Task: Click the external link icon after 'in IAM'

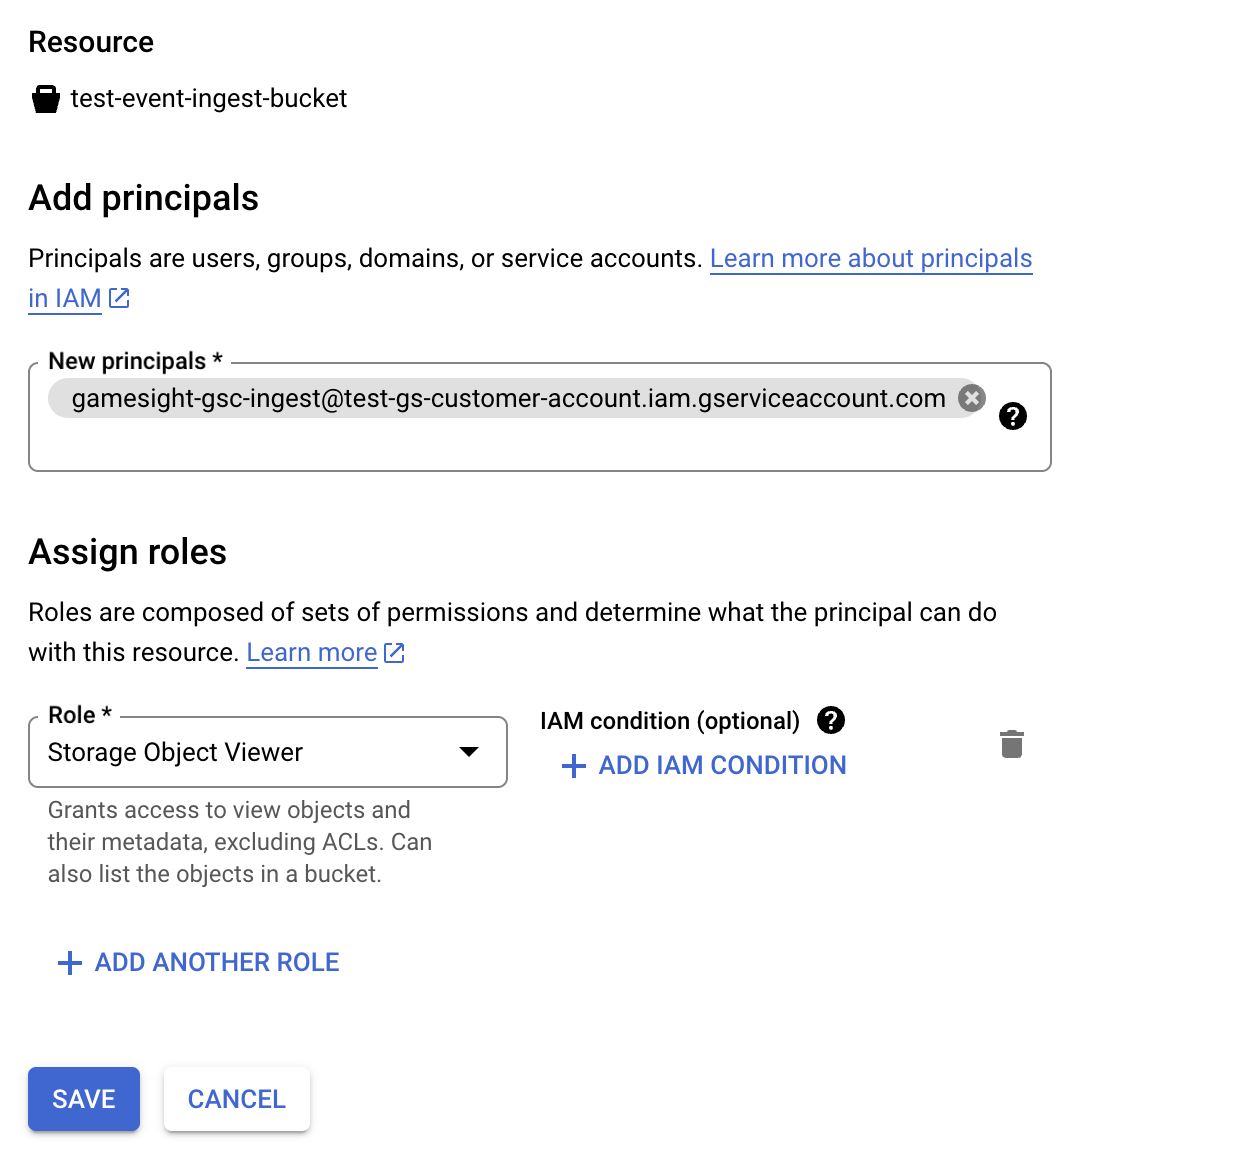Action: coord(119,298)
